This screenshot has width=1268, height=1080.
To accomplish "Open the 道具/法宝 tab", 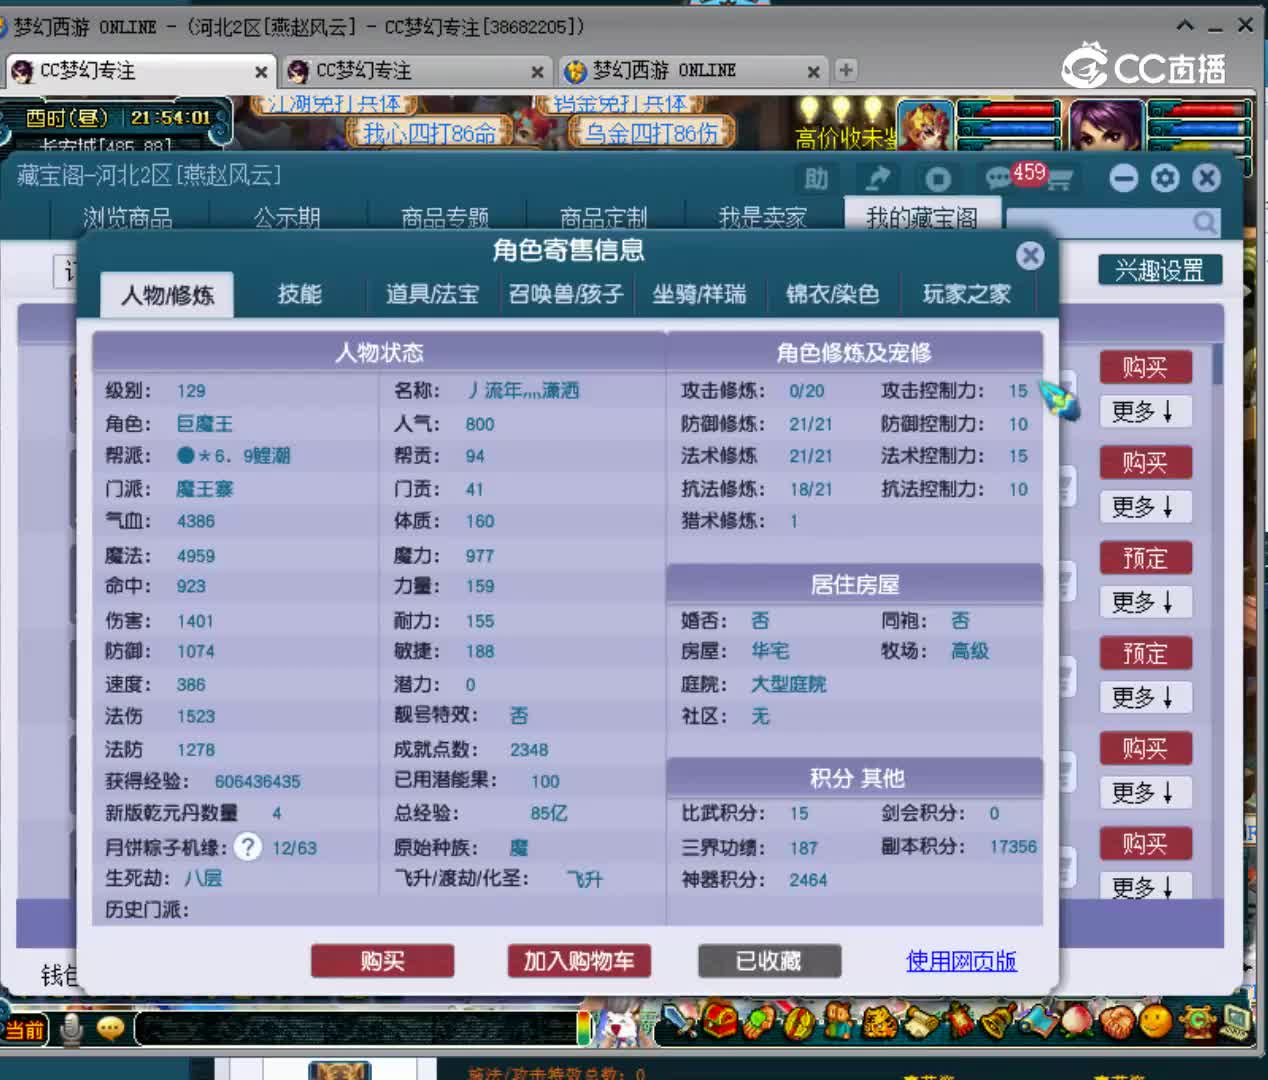I will [x=432, y=294].
